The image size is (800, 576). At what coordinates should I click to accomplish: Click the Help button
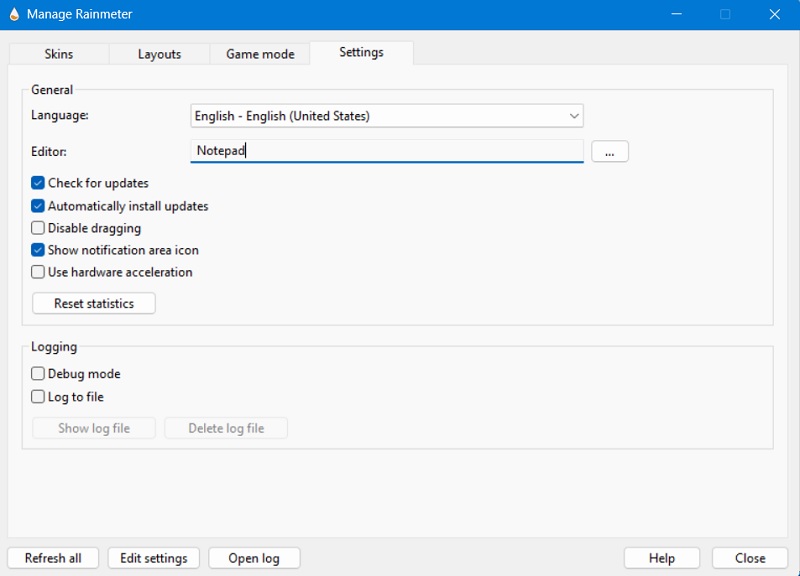pos(661,558)
